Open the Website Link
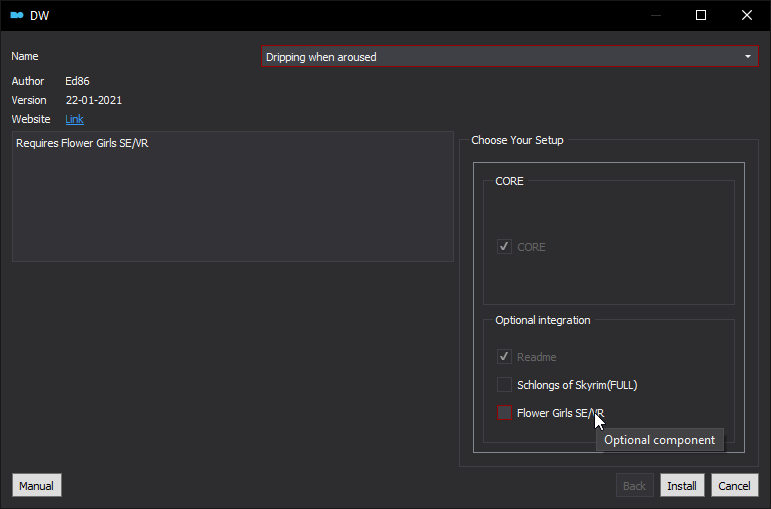This screenshot has width=771, height=509. 74,119
